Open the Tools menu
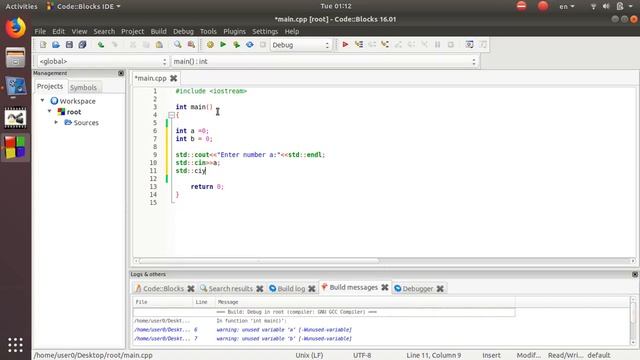This screenshot has width=640, height=360. (208, 31)
